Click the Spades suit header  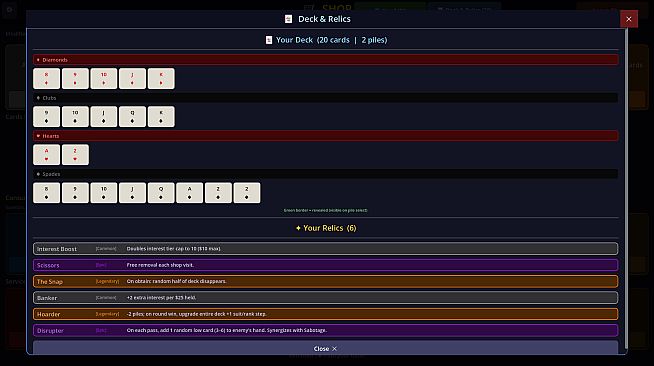325,174
